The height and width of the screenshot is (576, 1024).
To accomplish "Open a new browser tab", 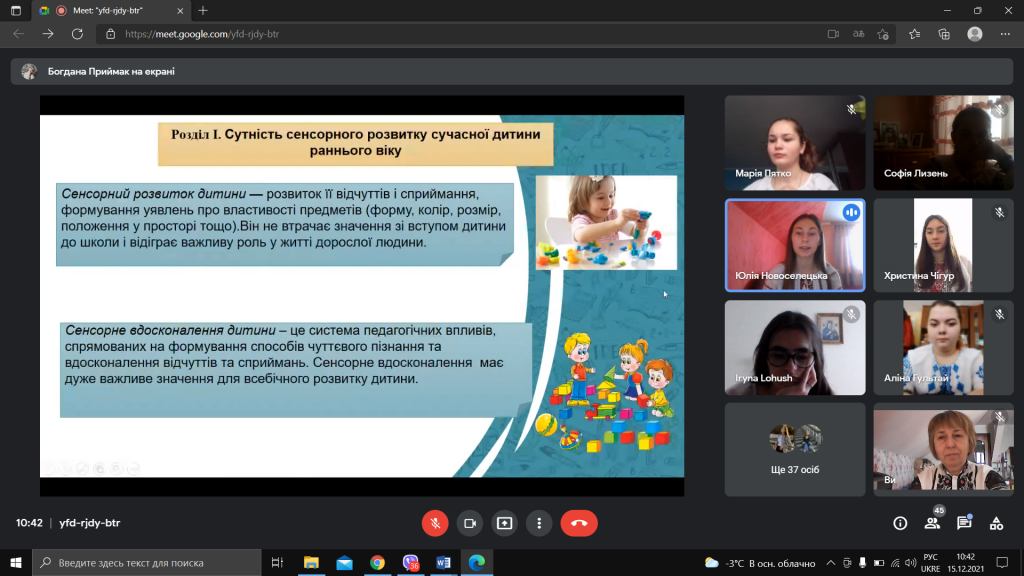I will (x=203, y=10).
